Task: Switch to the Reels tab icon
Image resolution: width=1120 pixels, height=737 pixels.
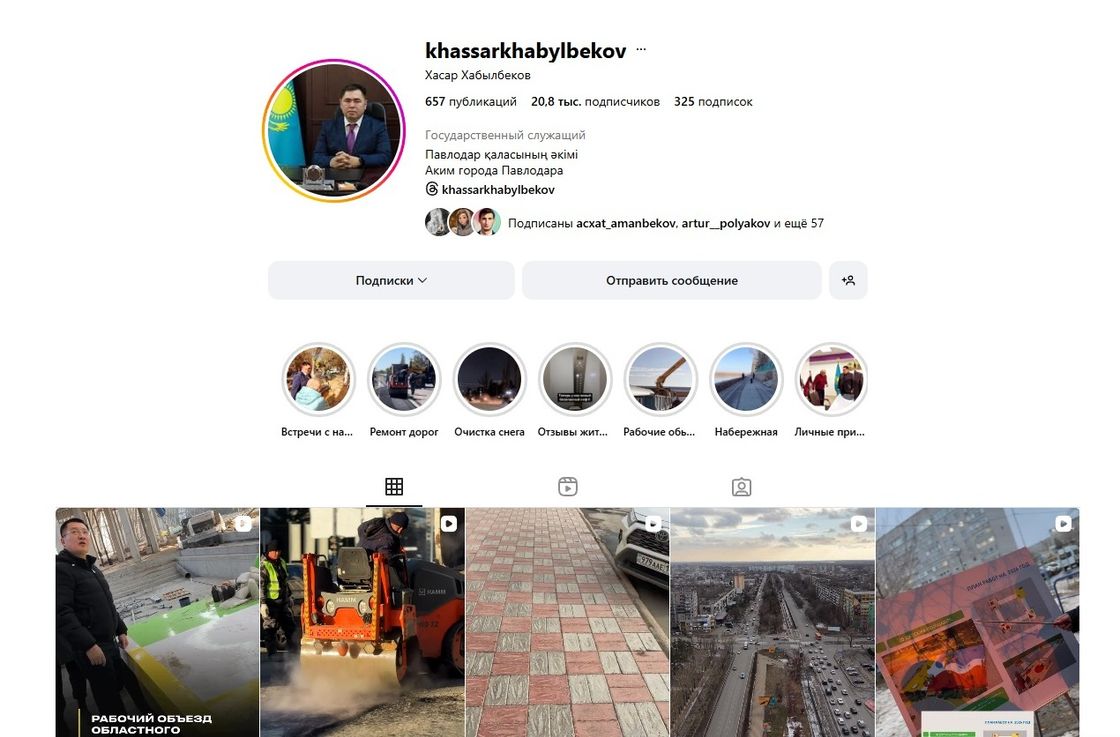Action: pyautogui.click(x=567, y=487)
